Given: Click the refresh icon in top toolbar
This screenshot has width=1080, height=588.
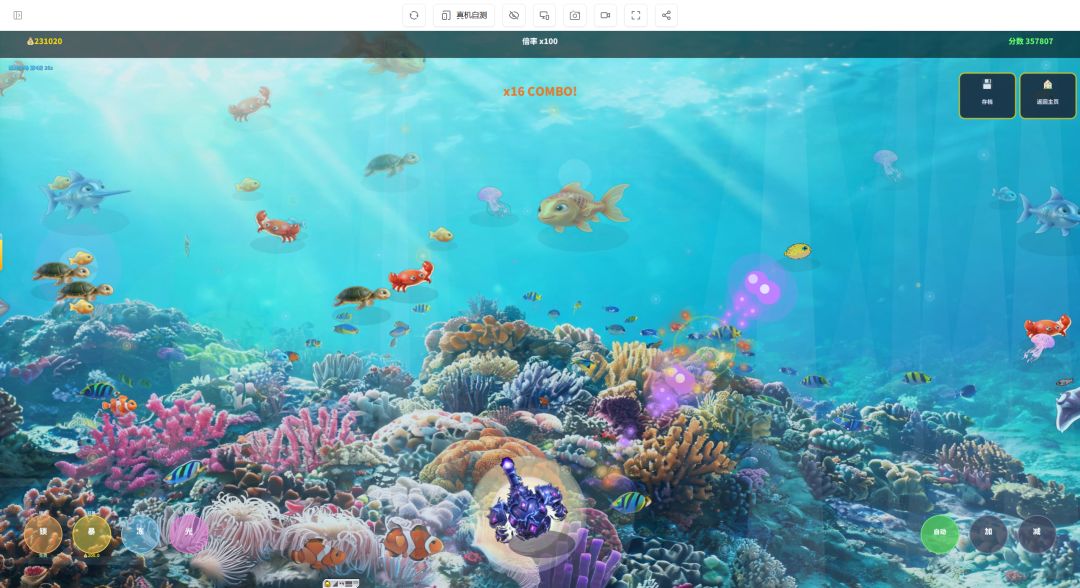Looking at the screenshot, I should [x=414, y=15].
